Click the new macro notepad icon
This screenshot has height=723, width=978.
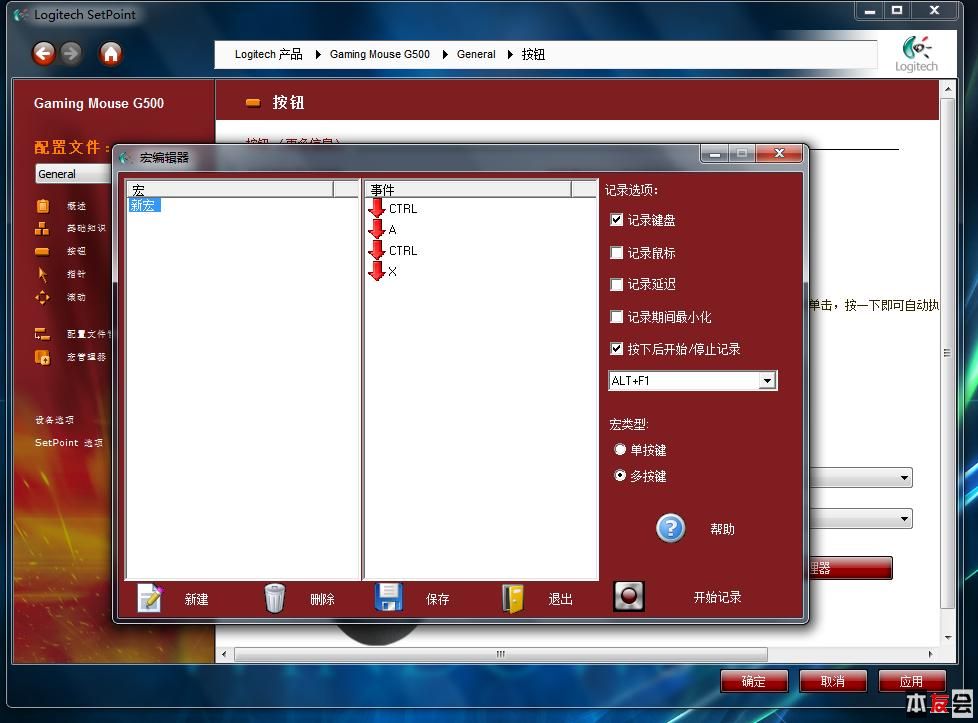[x=150, y=598]
